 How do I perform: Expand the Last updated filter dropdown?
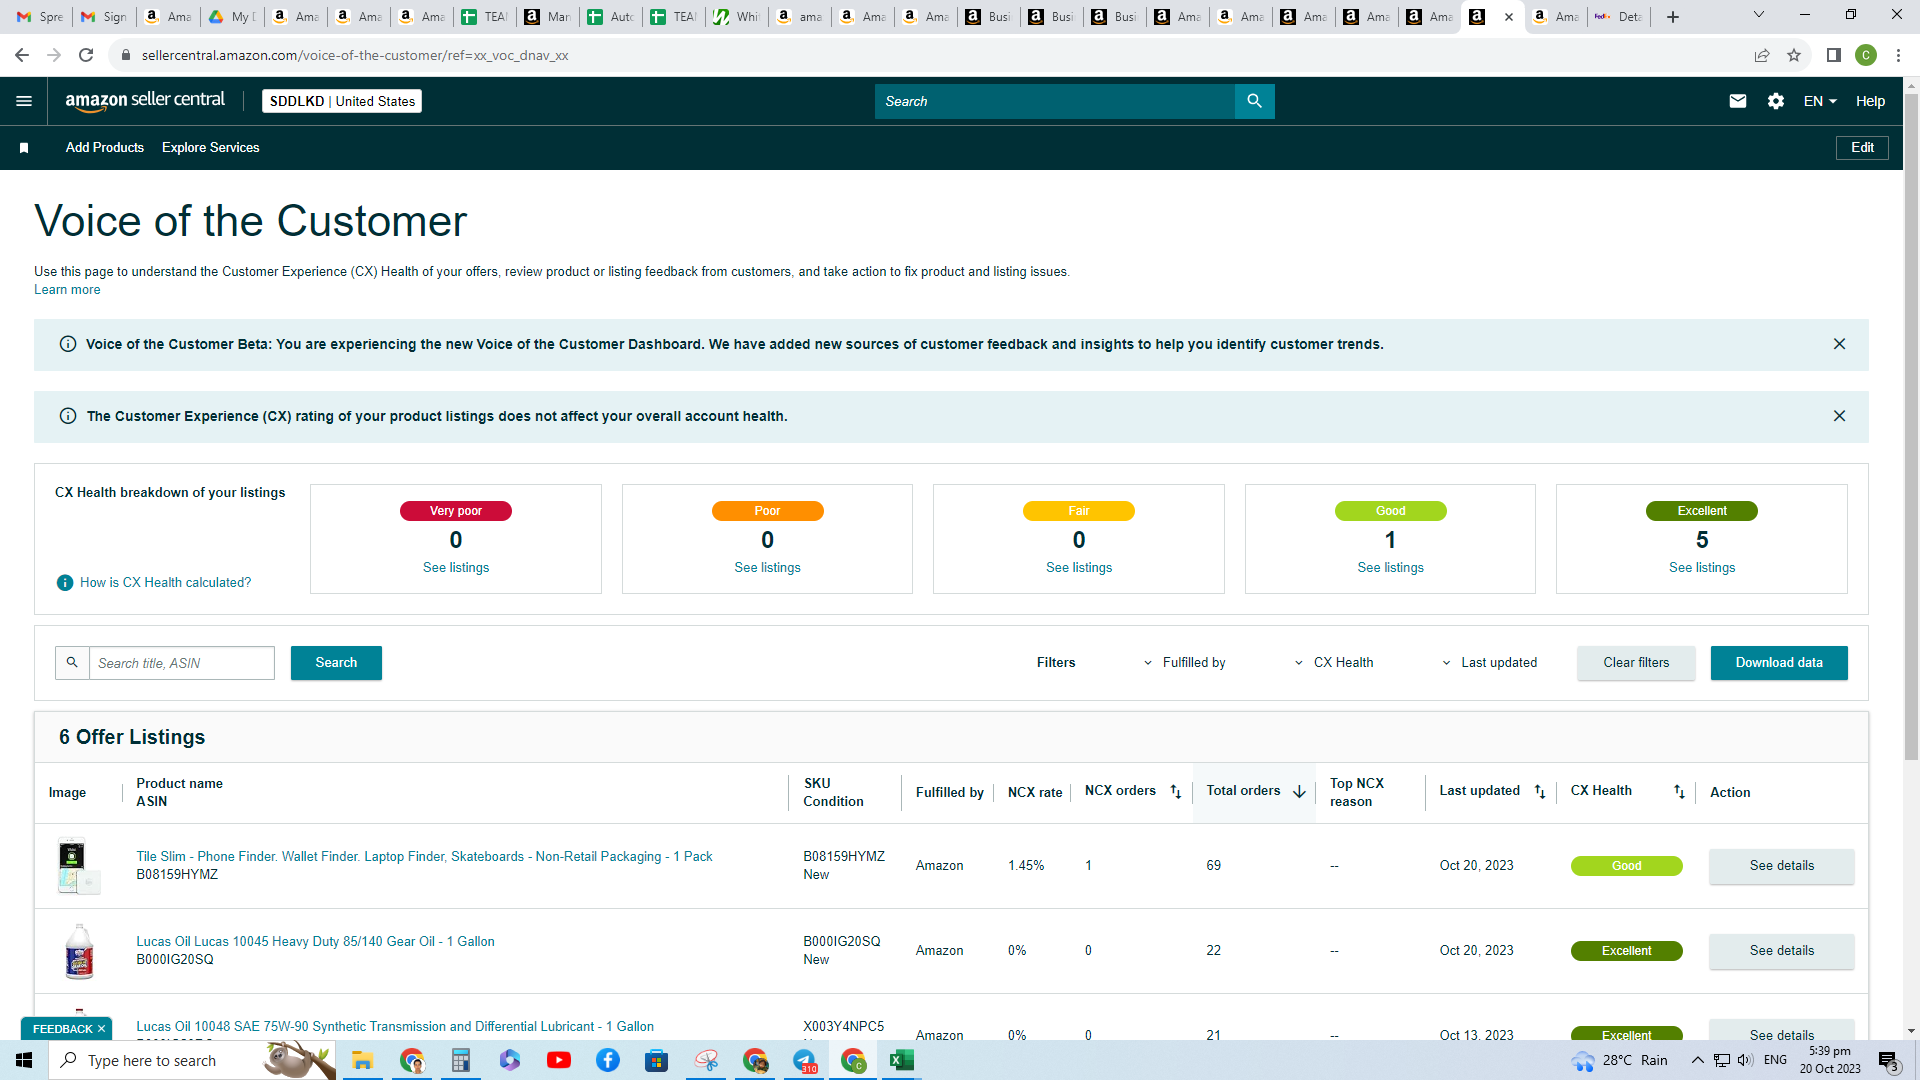pos(1489,663)
